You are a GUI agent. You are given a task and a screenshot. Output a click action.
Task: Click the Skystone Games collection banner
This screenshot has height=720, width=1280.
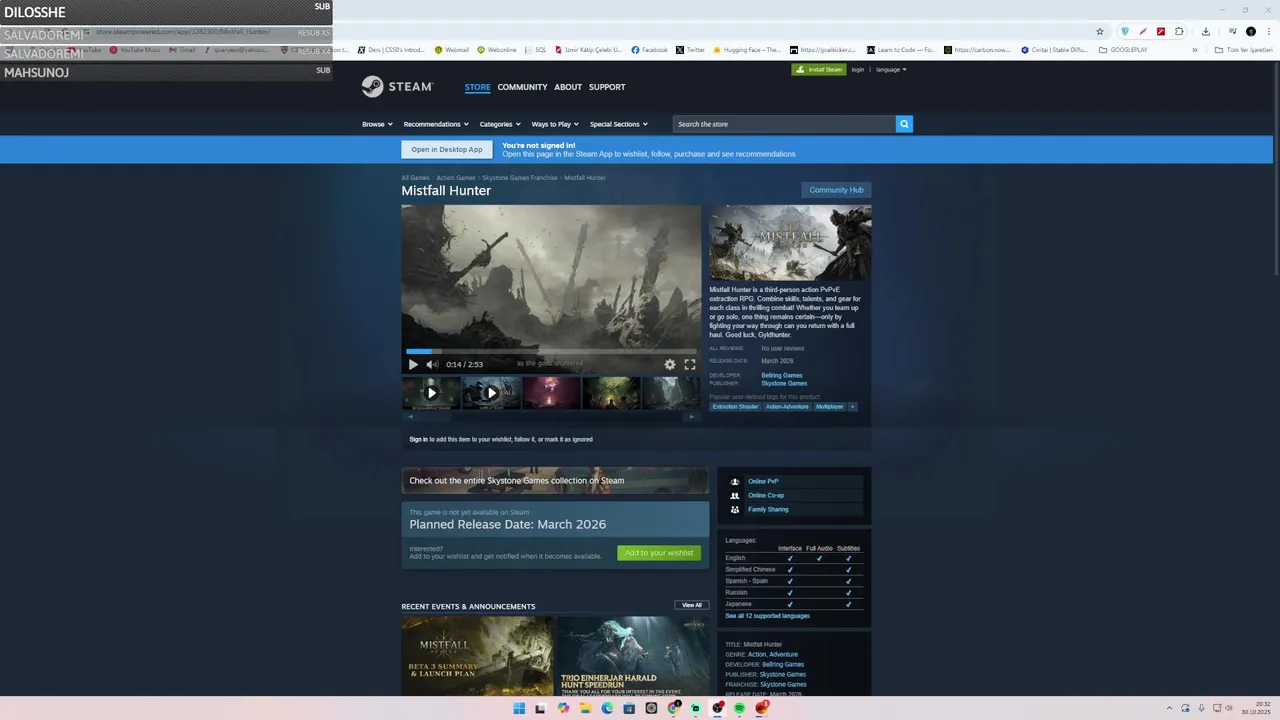(555, 481)
